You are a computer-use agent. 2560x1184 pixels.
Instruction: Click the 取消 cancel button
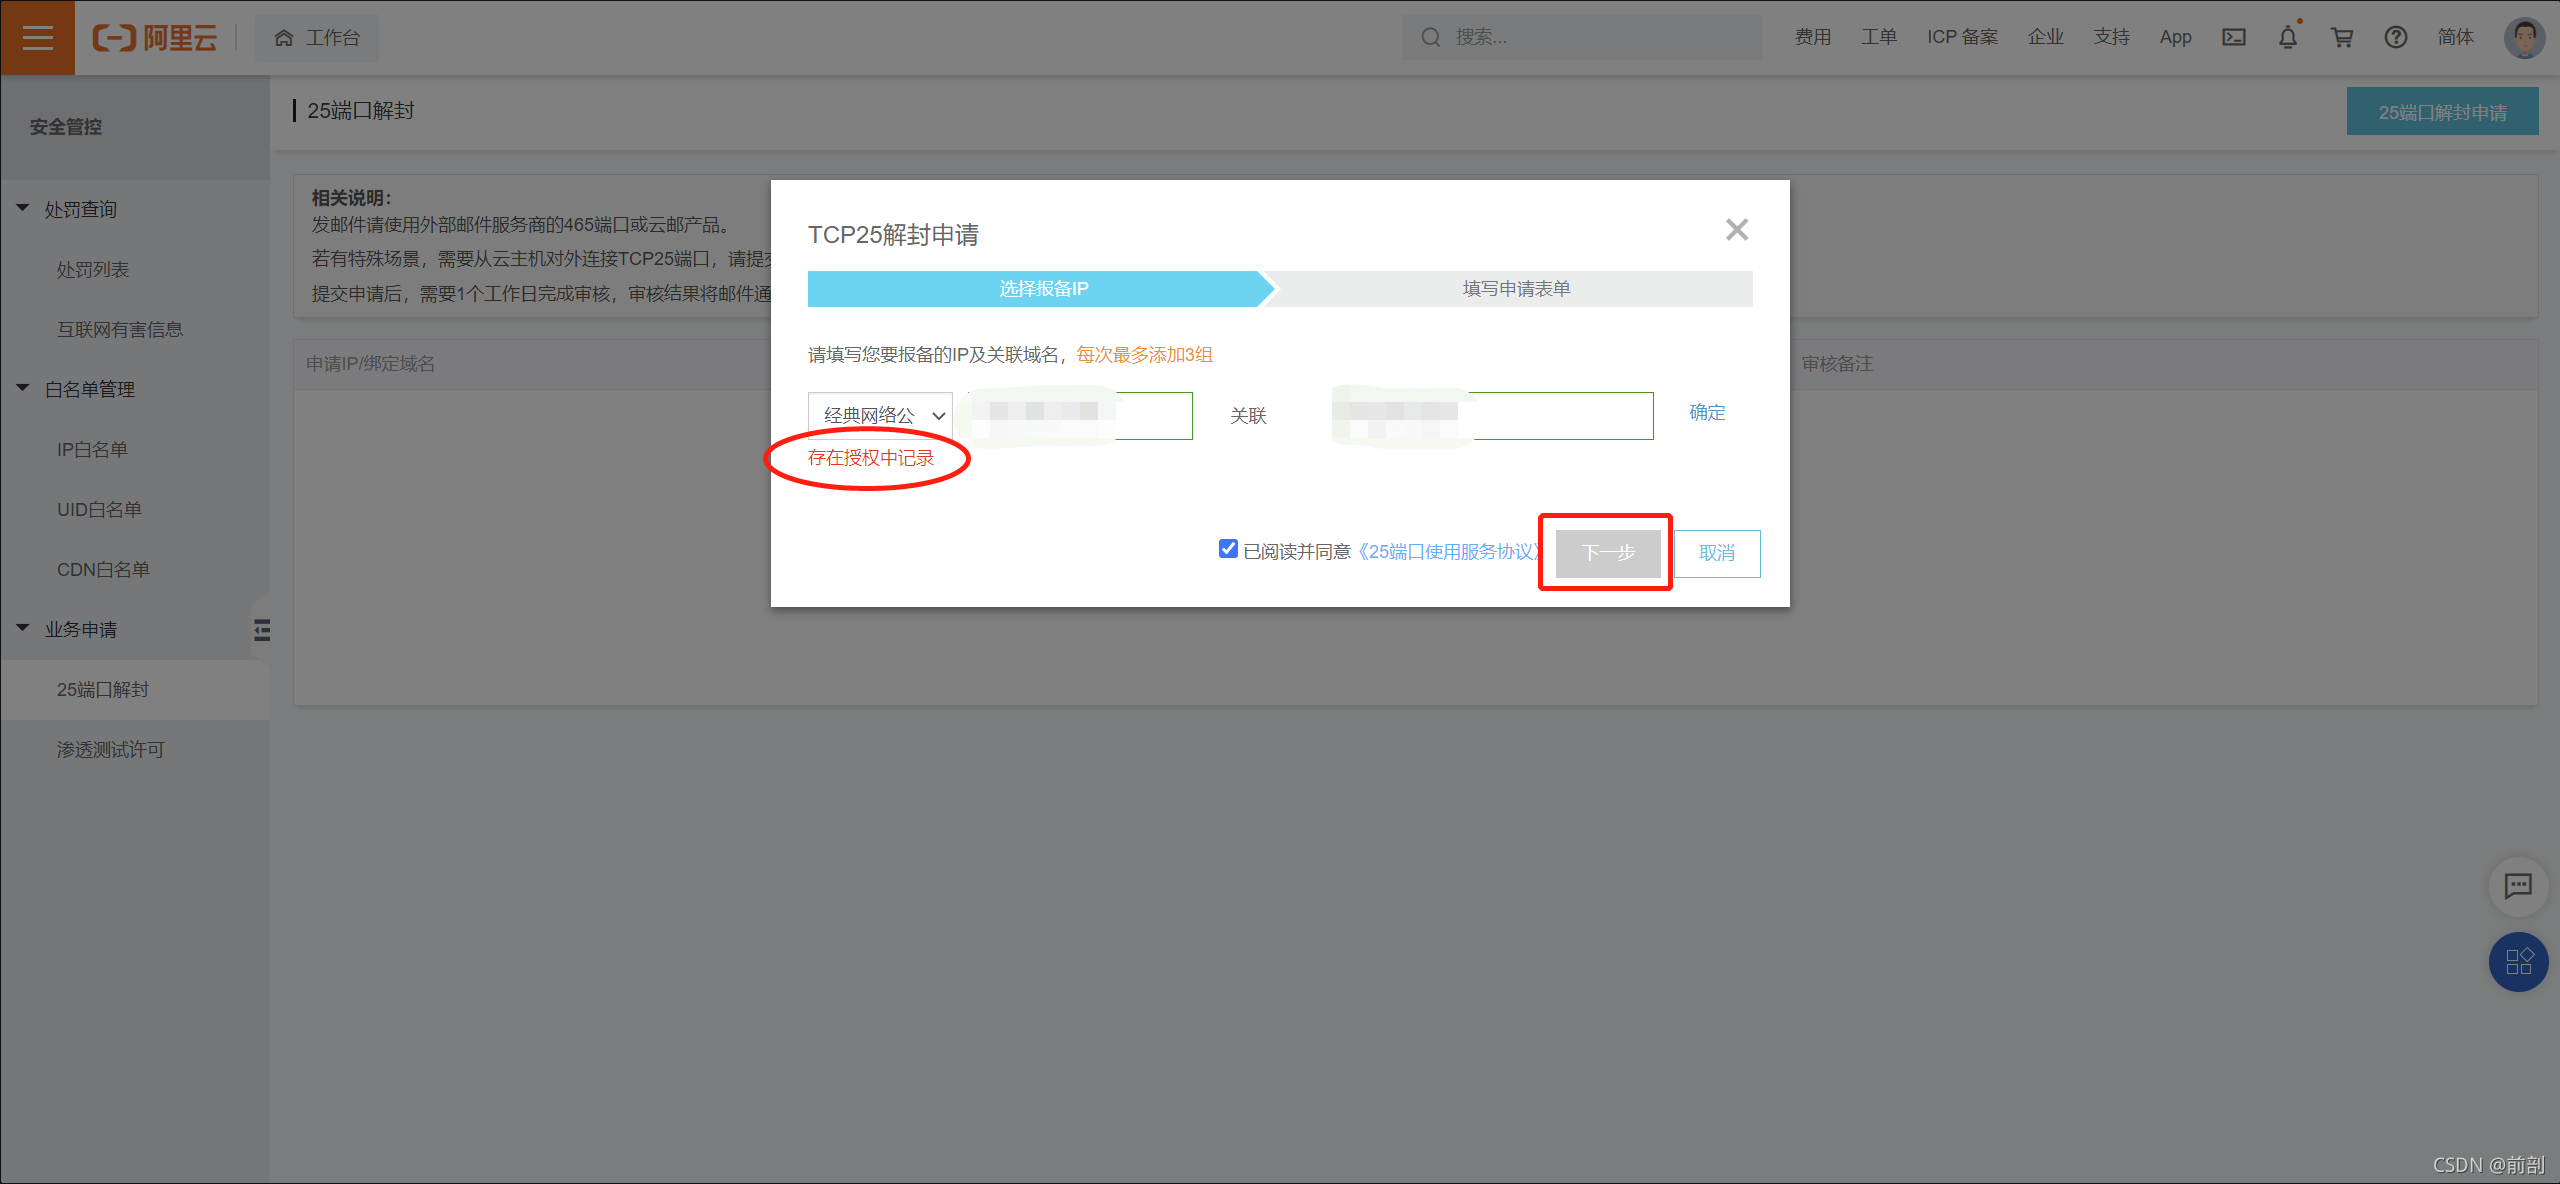click(1717, 553)
